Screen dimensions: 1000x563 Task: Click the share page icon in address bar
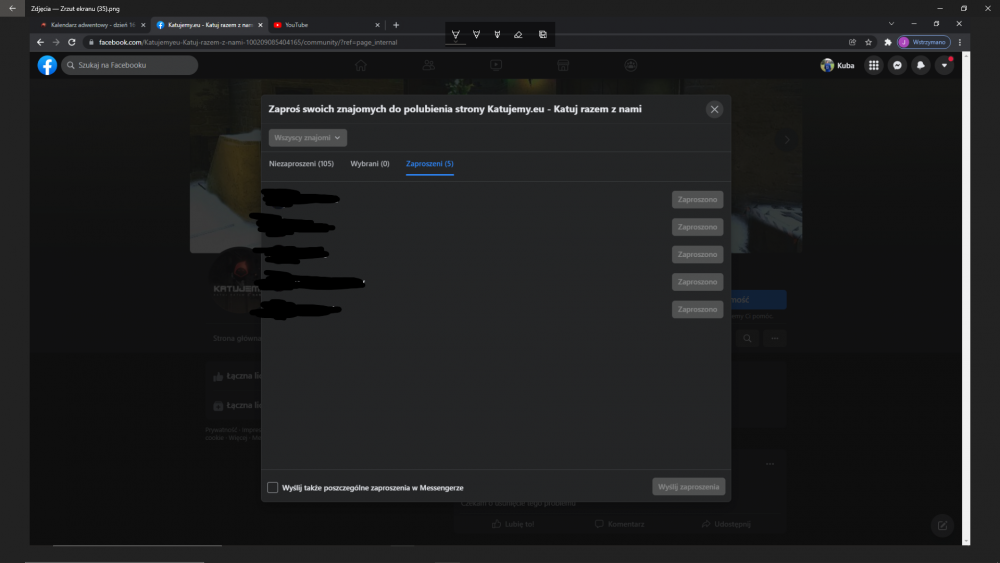(852, 42)
